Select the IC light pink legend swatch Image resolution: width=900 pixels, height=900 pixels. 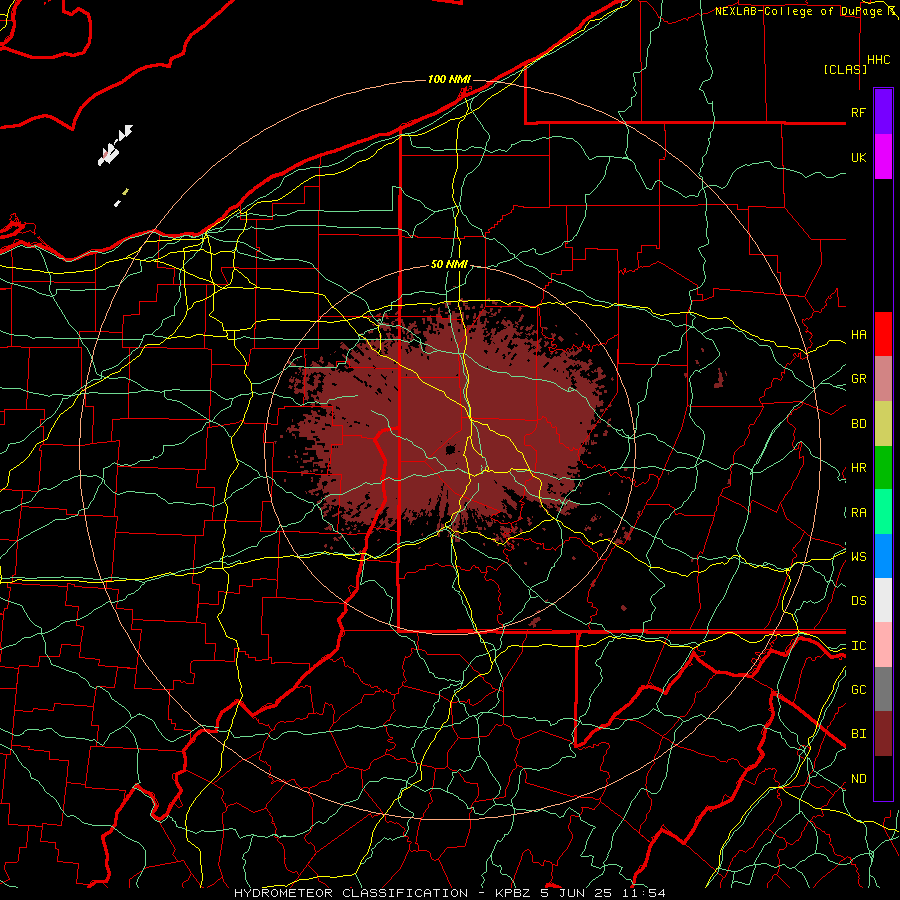[x=883, y=645]
